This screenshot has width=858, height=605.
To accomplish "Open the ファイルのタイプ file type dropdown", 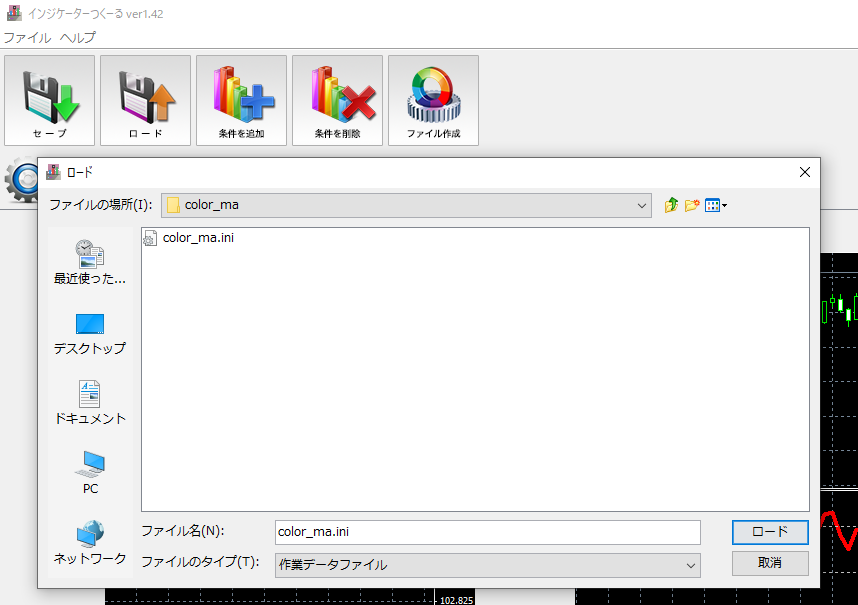I will click(x=691, y=565).
